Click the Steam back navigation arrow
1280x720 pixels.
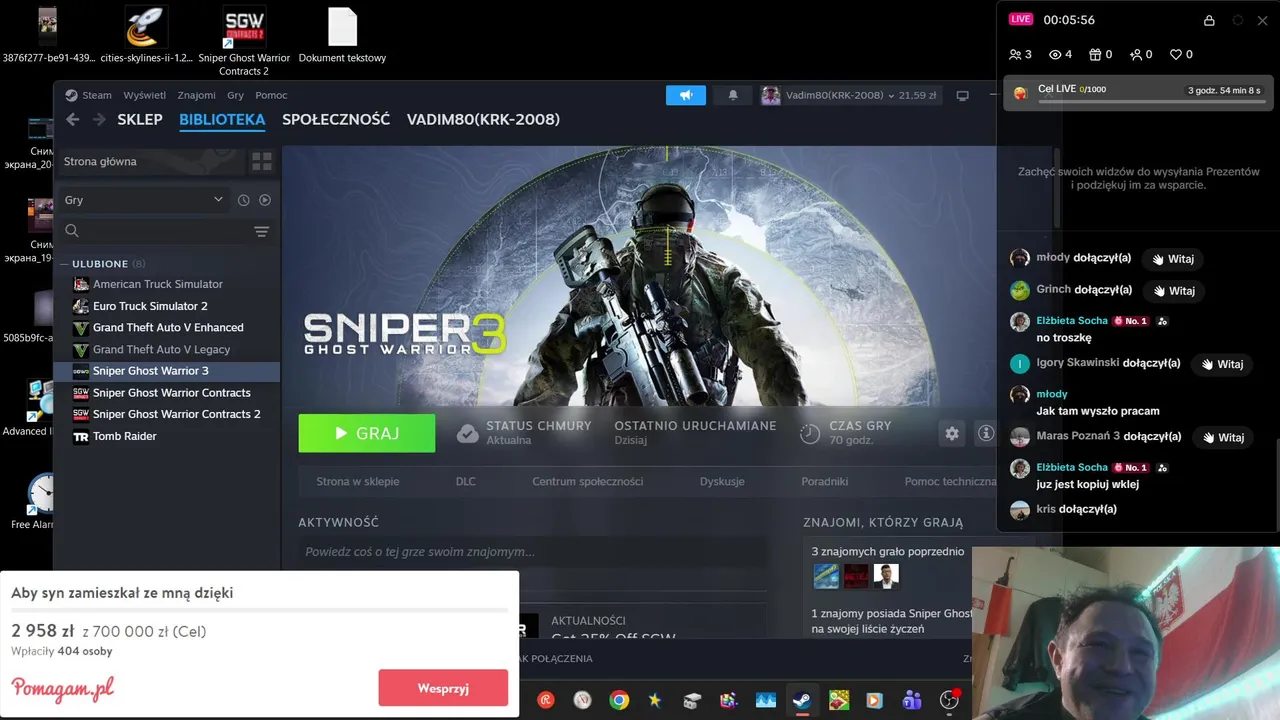(x=72, y=119)
